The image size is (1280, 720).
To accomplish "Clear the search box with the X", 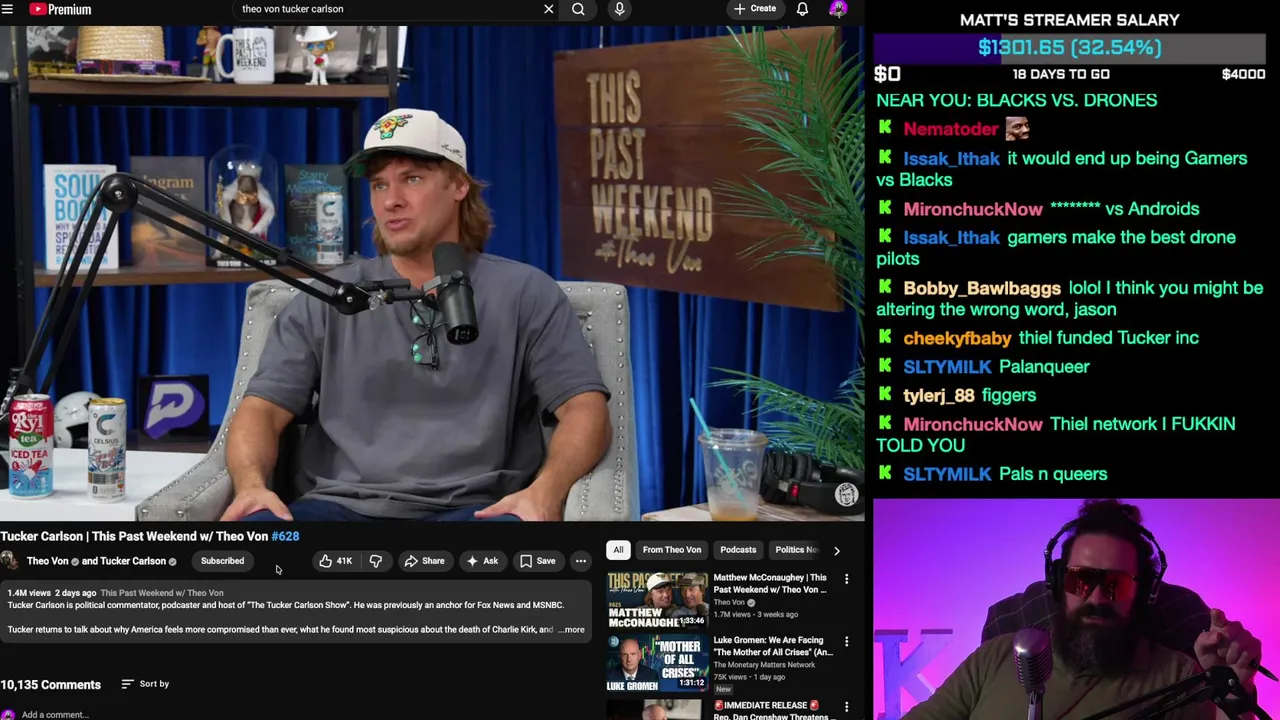I will 548,9.
